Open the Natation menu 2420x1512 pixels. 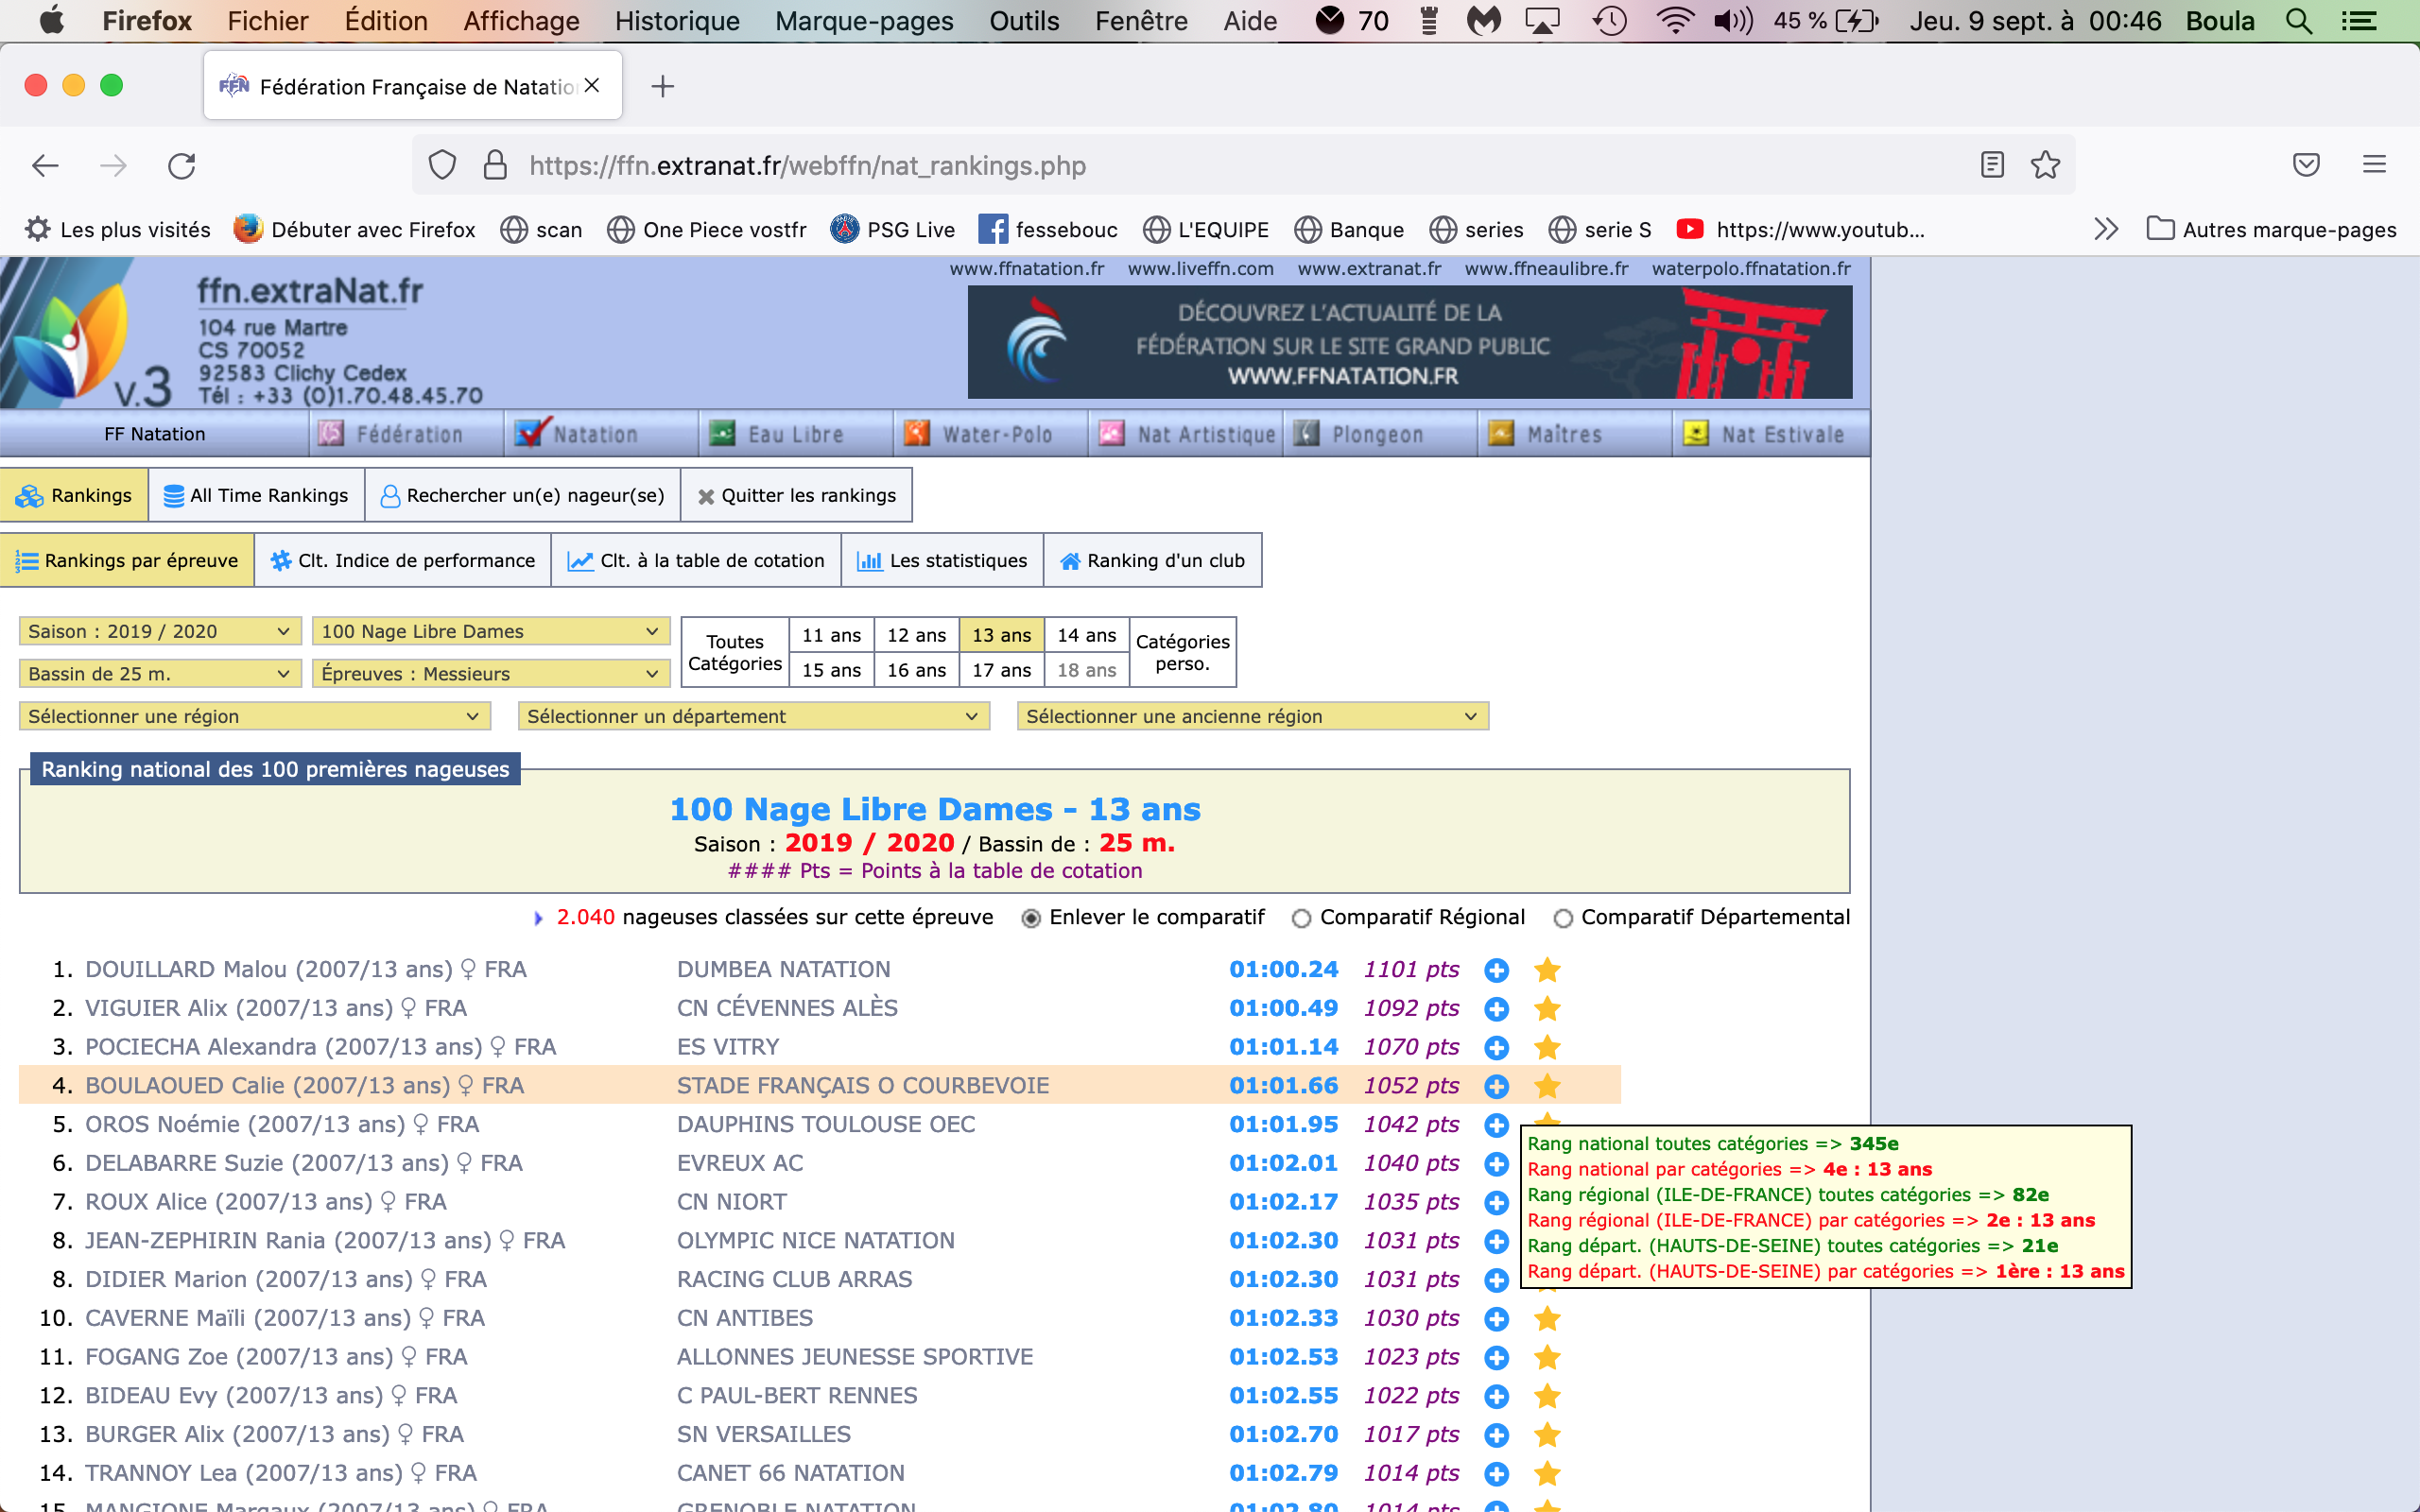pyautogui.click(x=600, y=434)
